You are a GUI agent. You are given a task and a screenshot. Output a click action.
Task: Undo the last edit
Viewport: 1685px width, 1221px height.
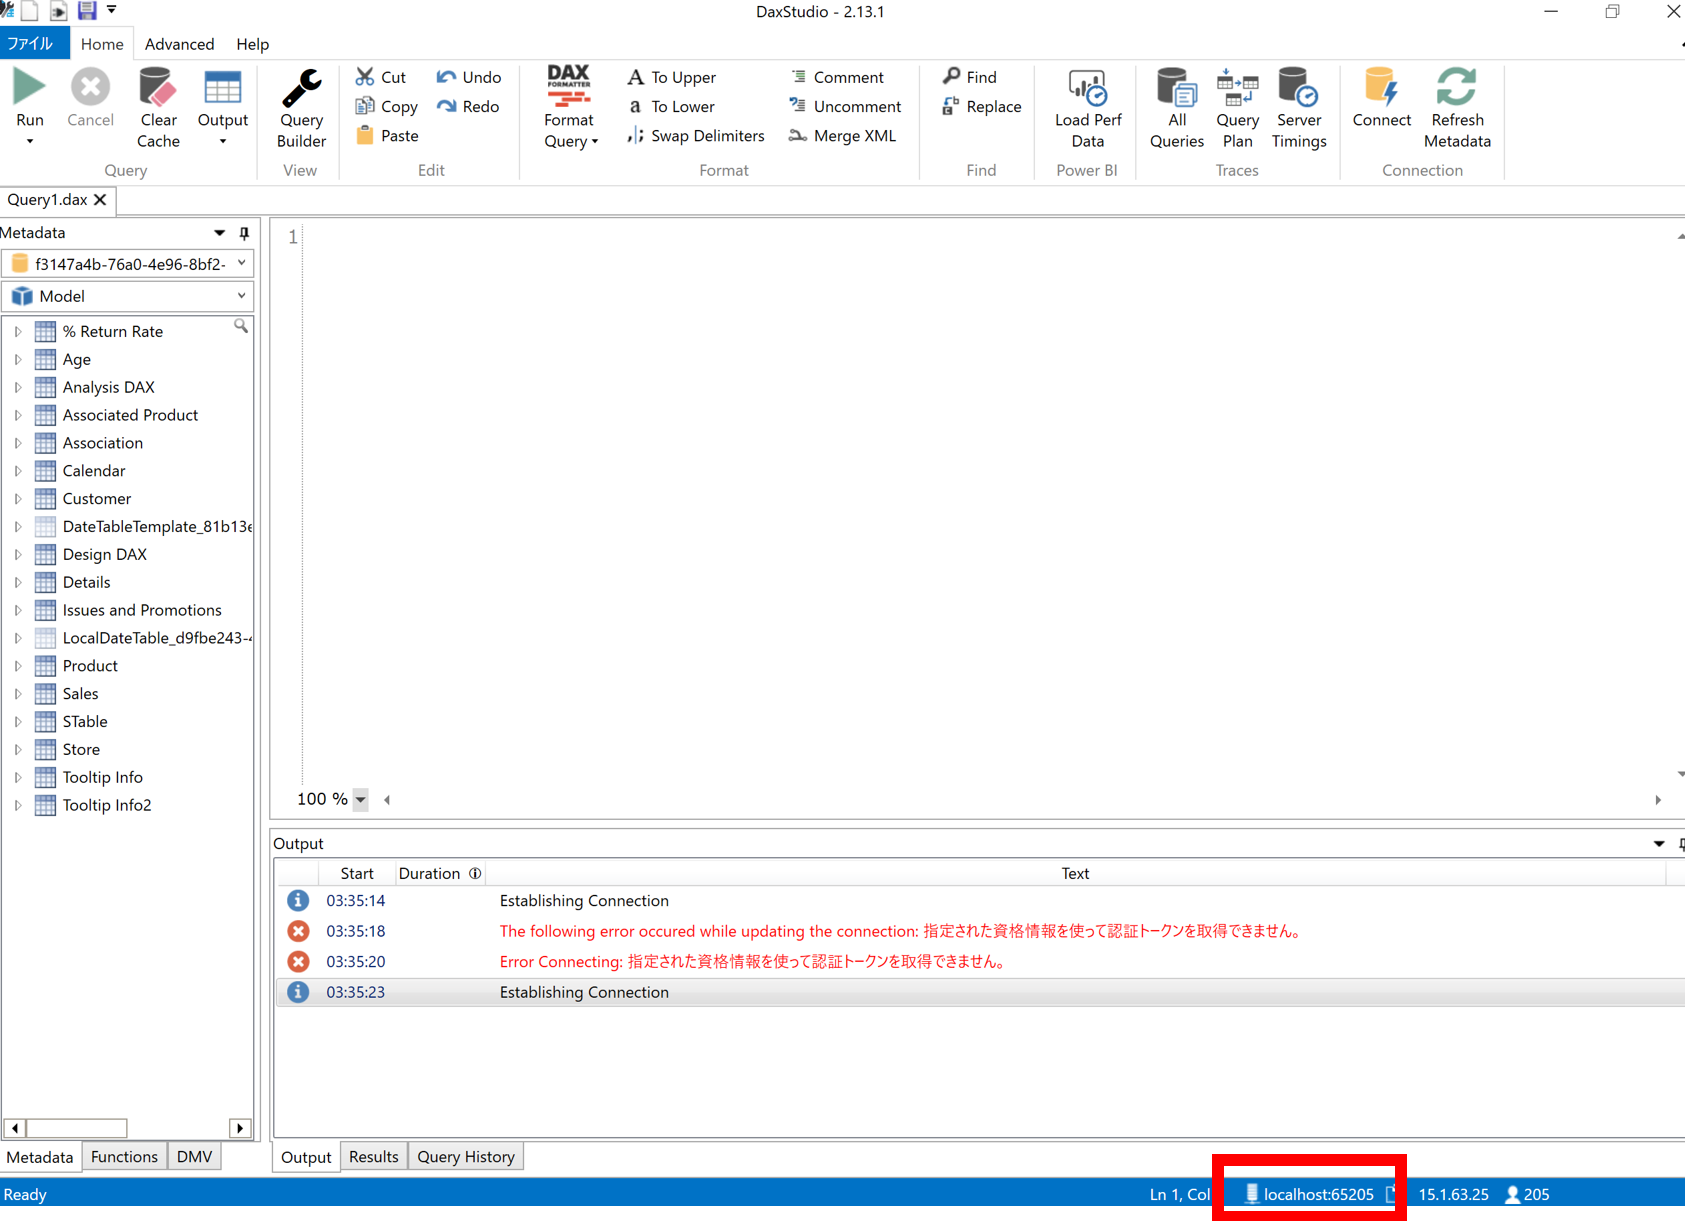469,77
